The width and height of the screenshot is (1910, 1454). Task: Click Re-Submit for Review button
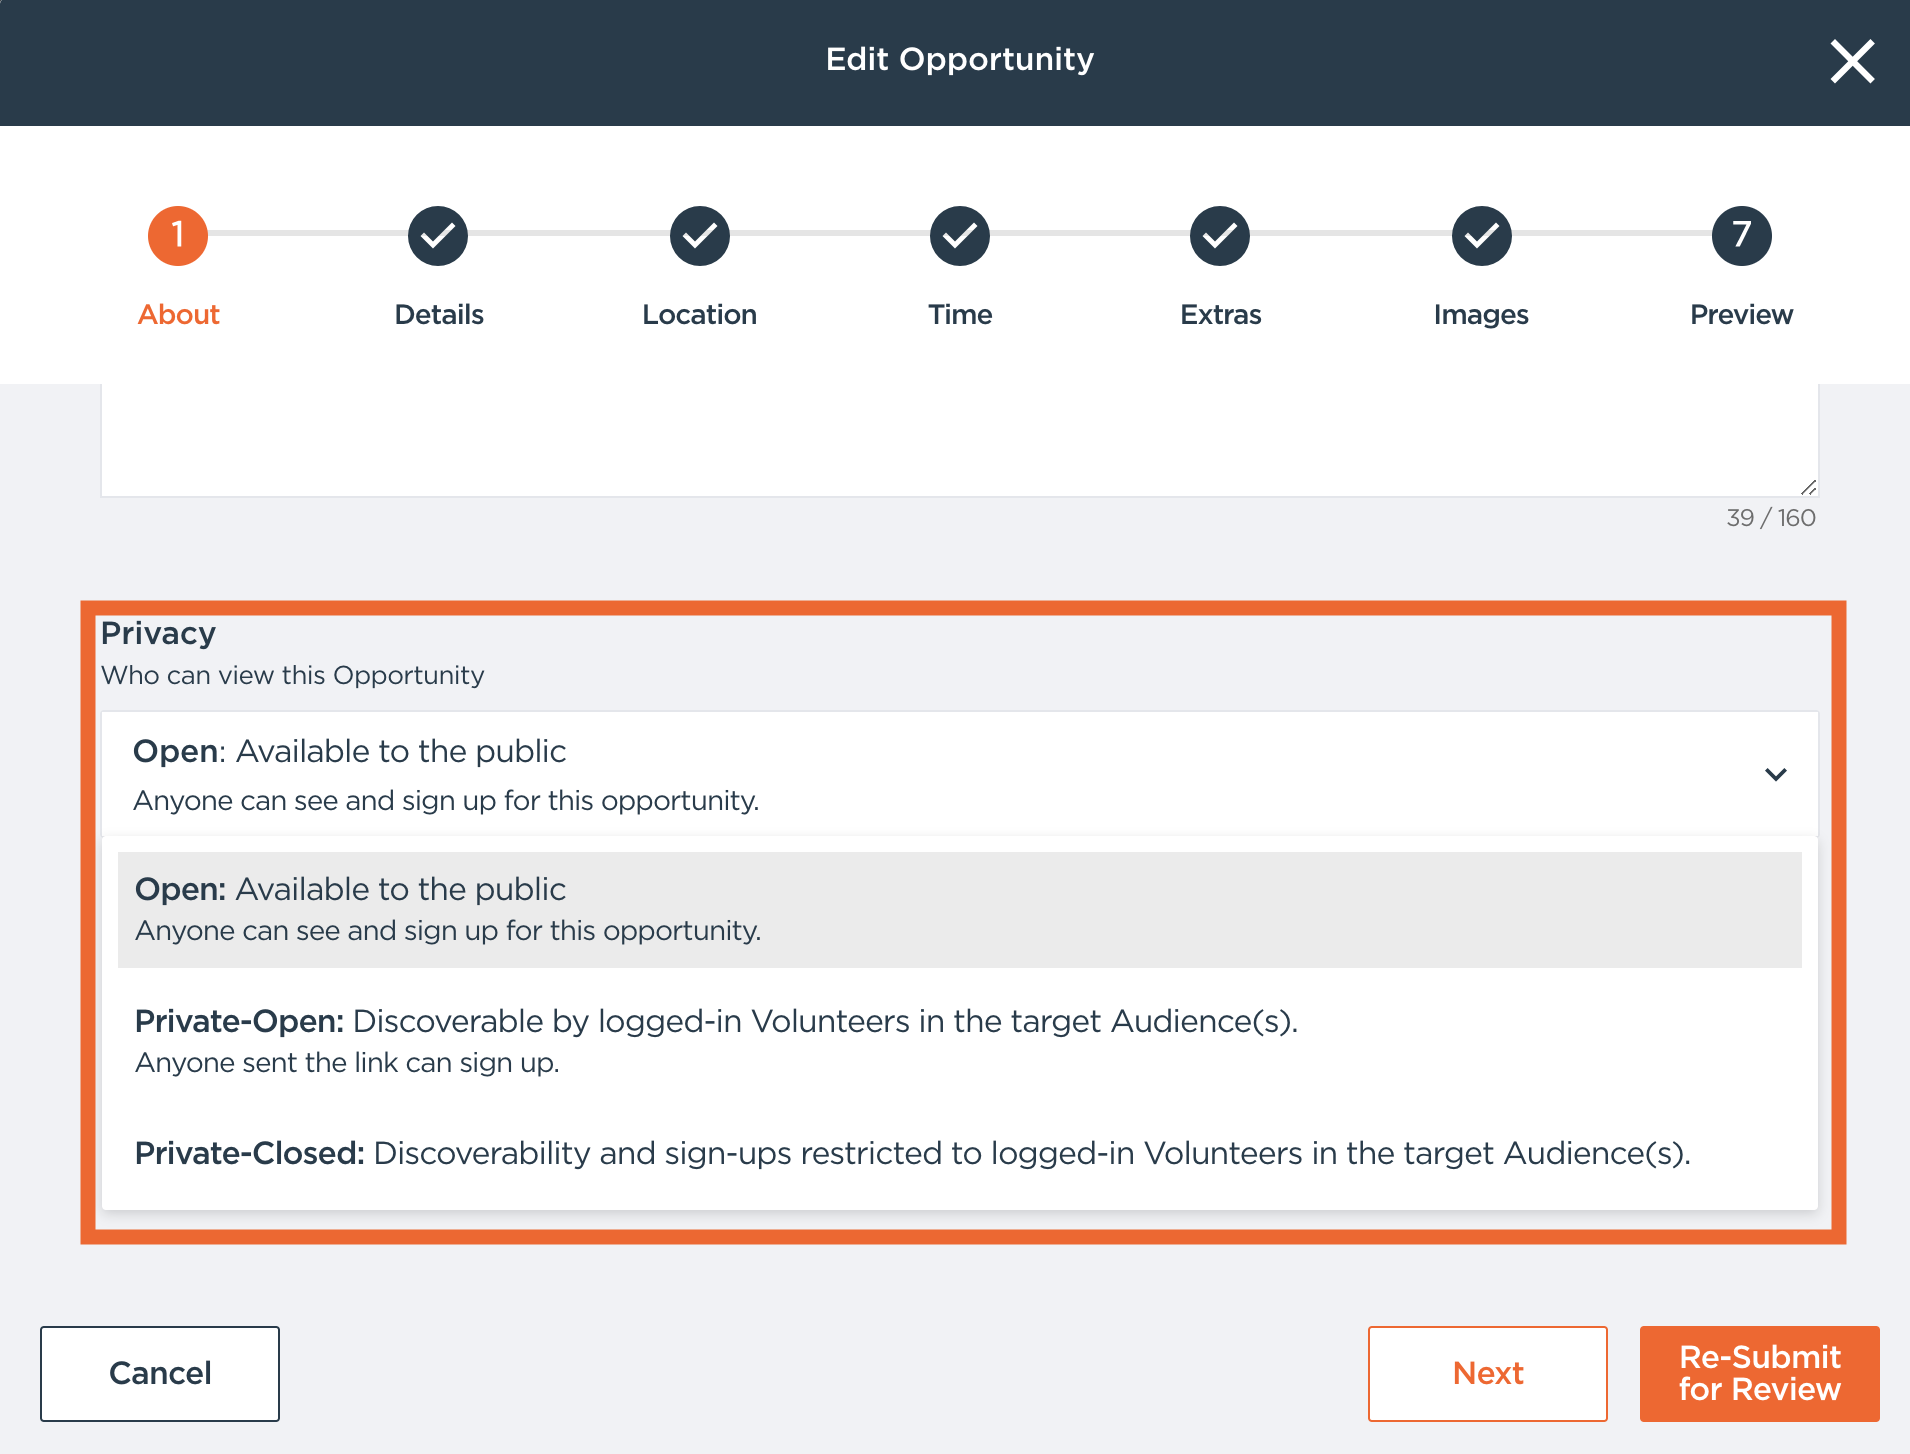point(1759,1373)
